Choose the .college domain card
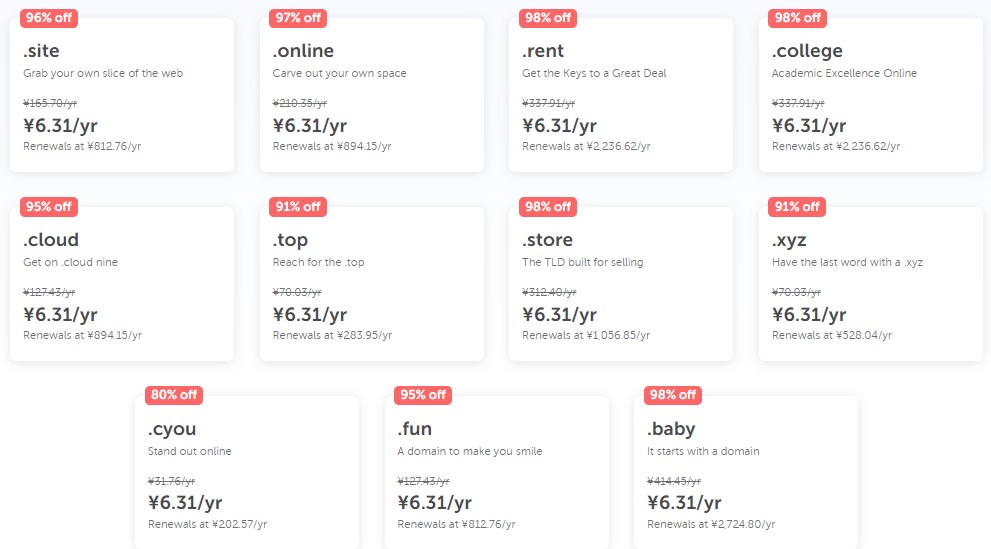 pyautogui.click(x=870, y=95)
